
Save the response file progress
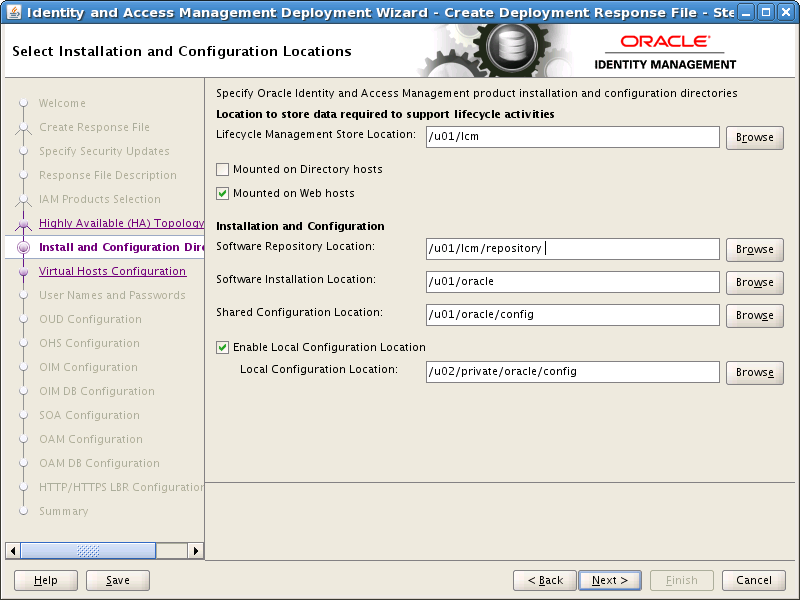pos(118,581)
